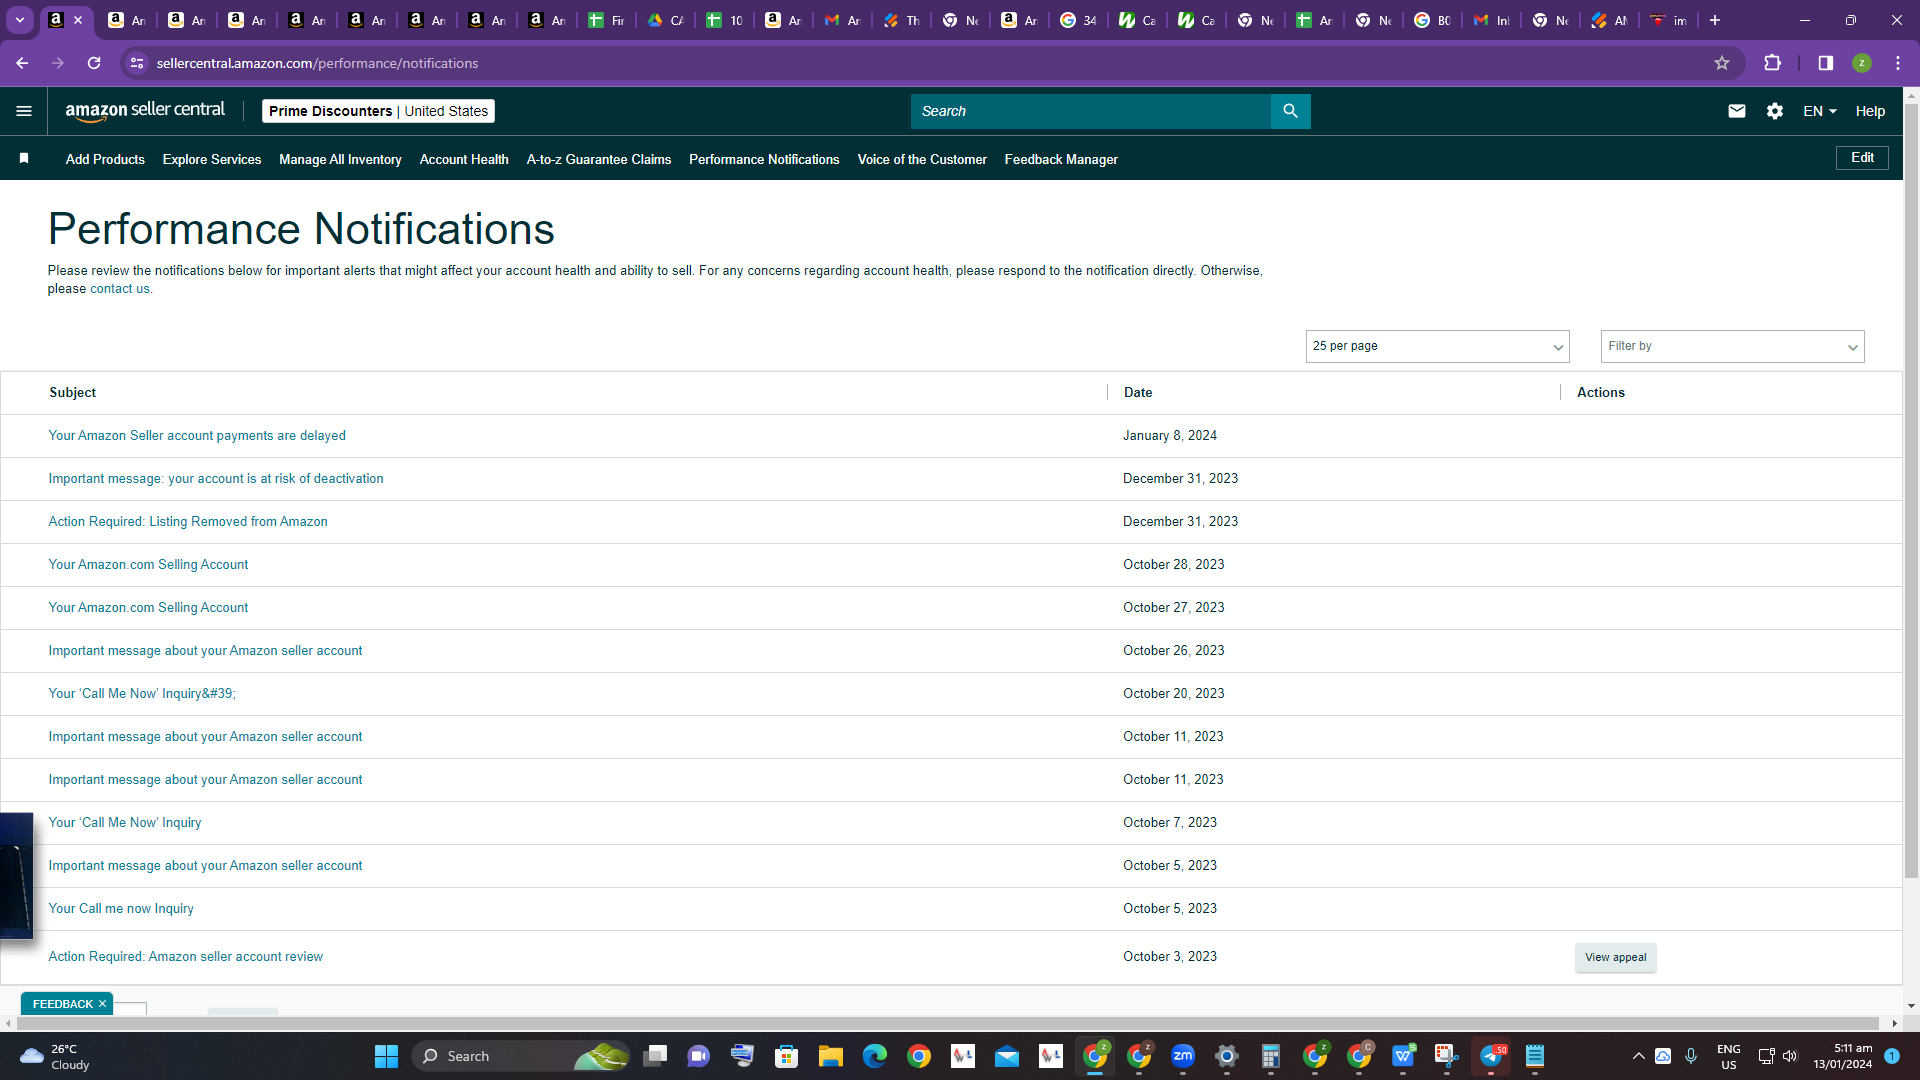
Task: Click the bookmark flag icon in the favorites bar
Action: 24,159
